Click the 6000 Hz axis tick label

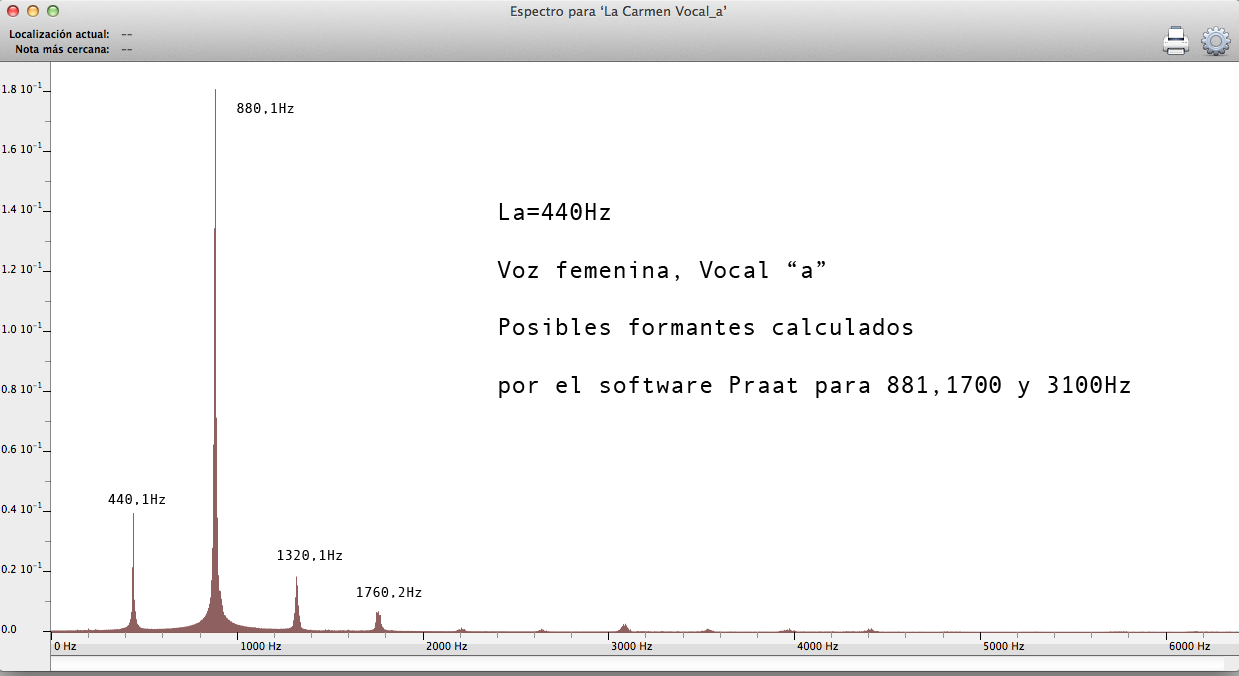(1190, 647)
